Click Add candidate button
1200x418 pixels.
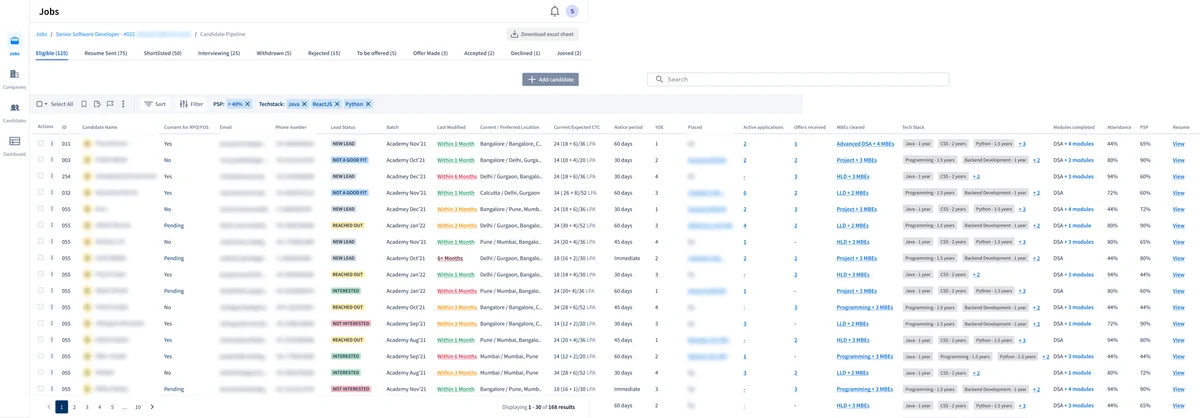tap(550, 79)
